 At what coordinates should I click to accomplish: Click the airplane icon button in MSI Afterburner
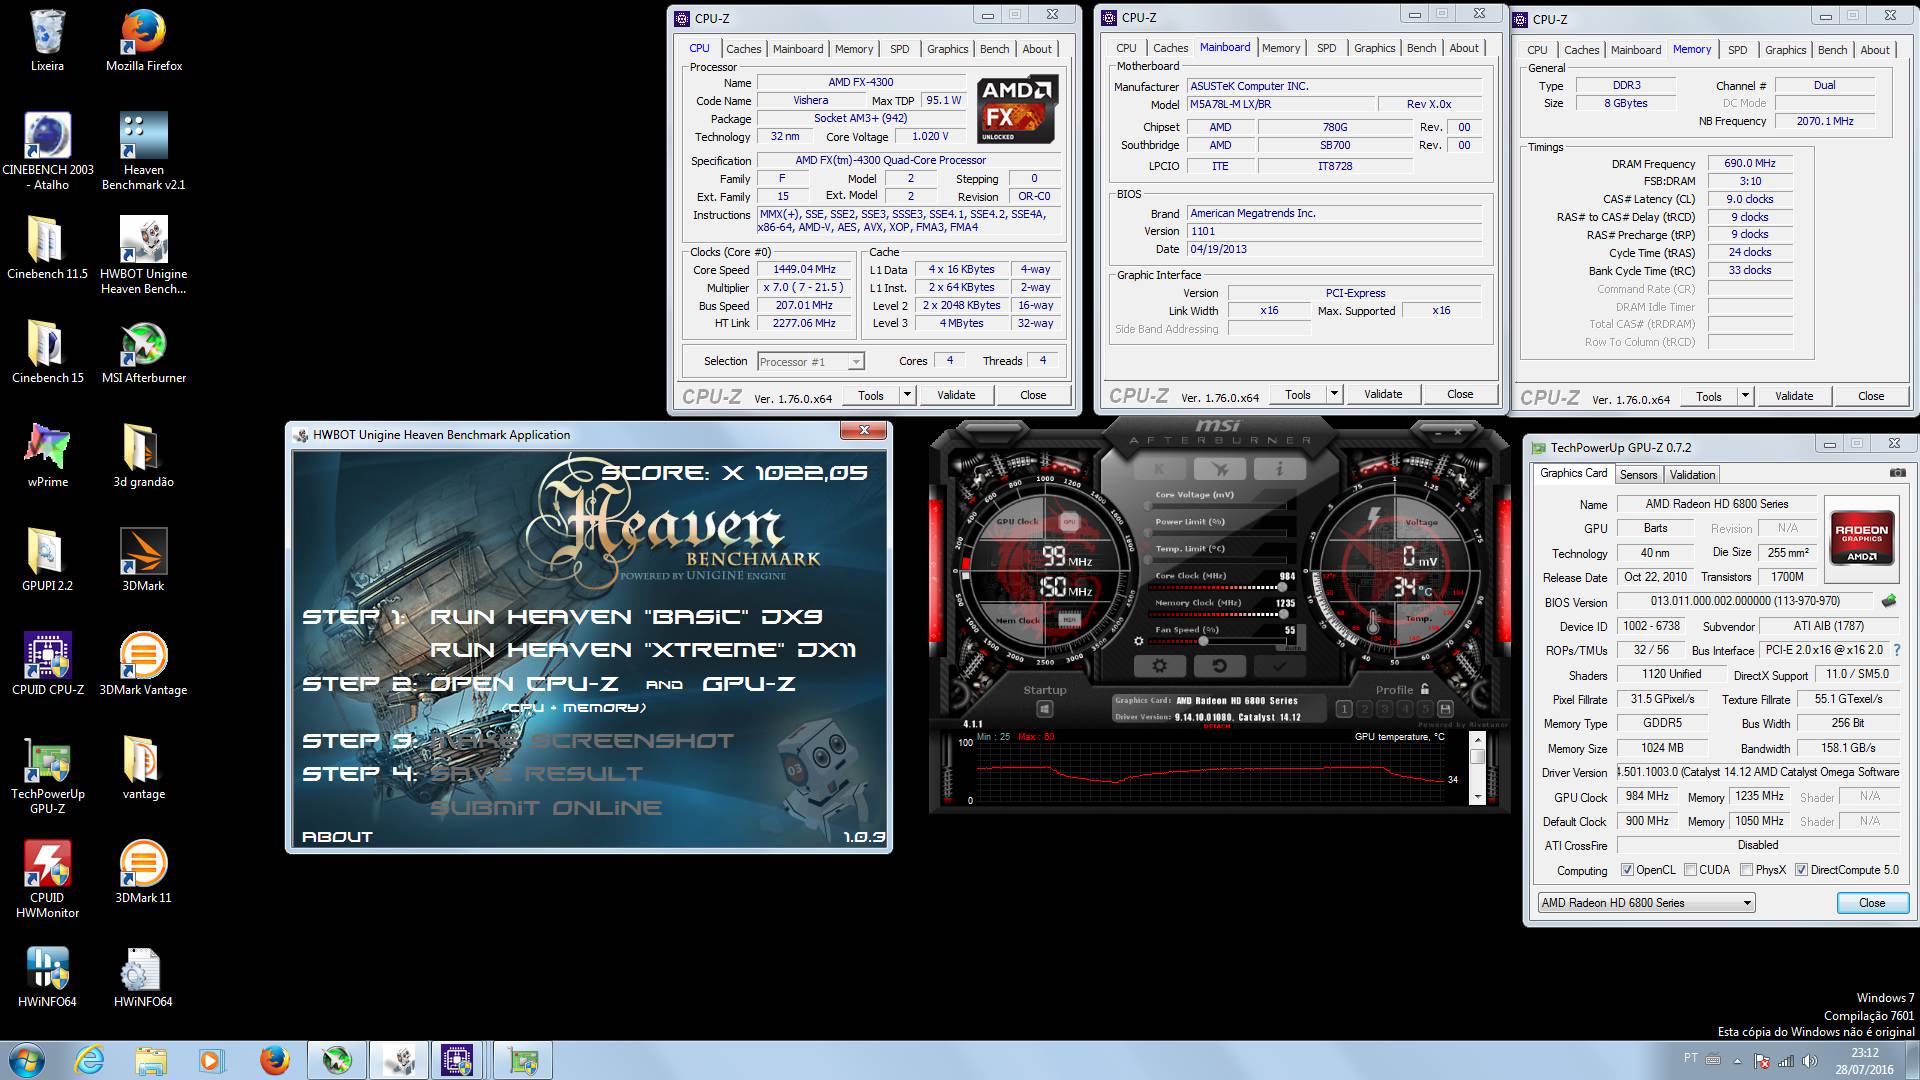[x=1220, y=468]
